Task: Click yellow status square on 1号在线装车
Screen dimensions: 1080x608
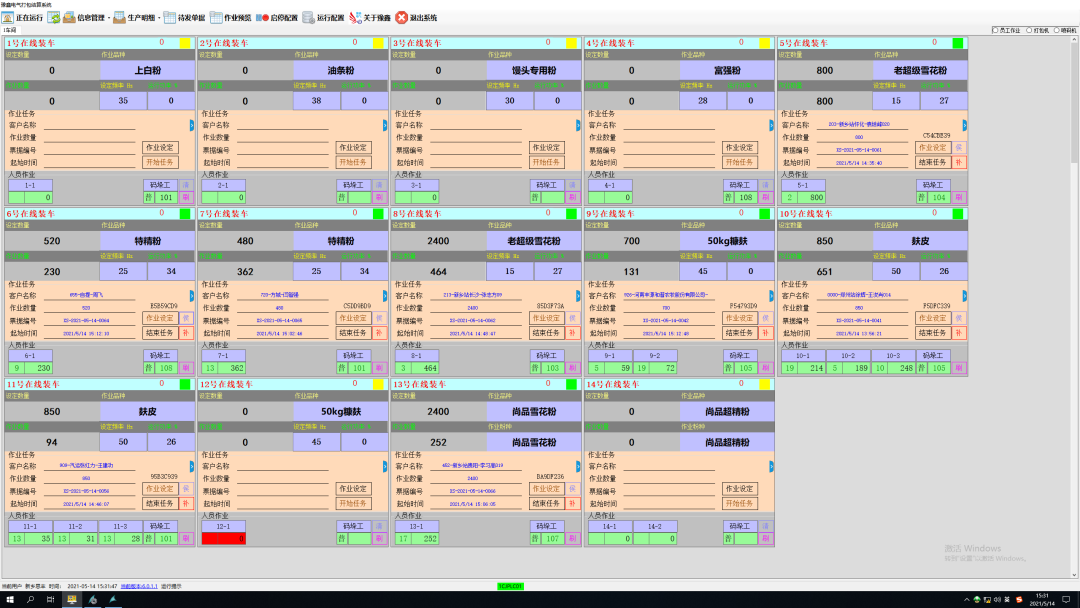Action: coord(185,43)
